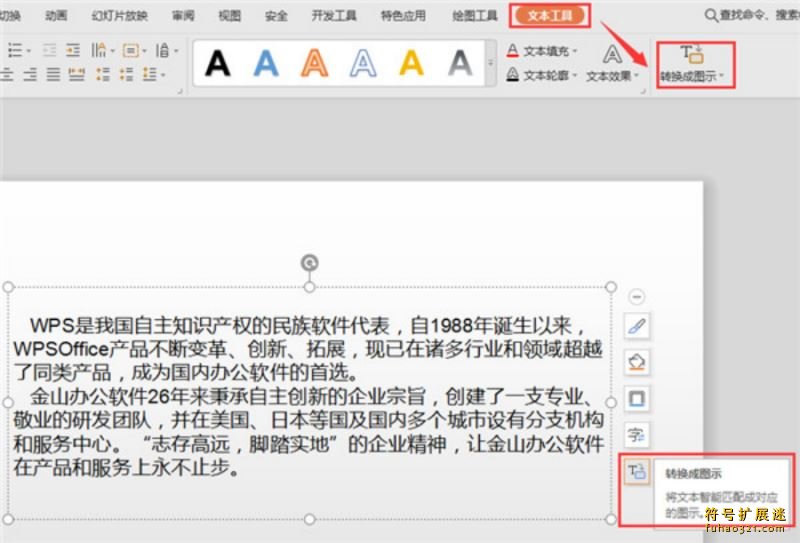Apply the blue hollow outline WordArt style
The image size is (800, 543).
coord(363,63)
